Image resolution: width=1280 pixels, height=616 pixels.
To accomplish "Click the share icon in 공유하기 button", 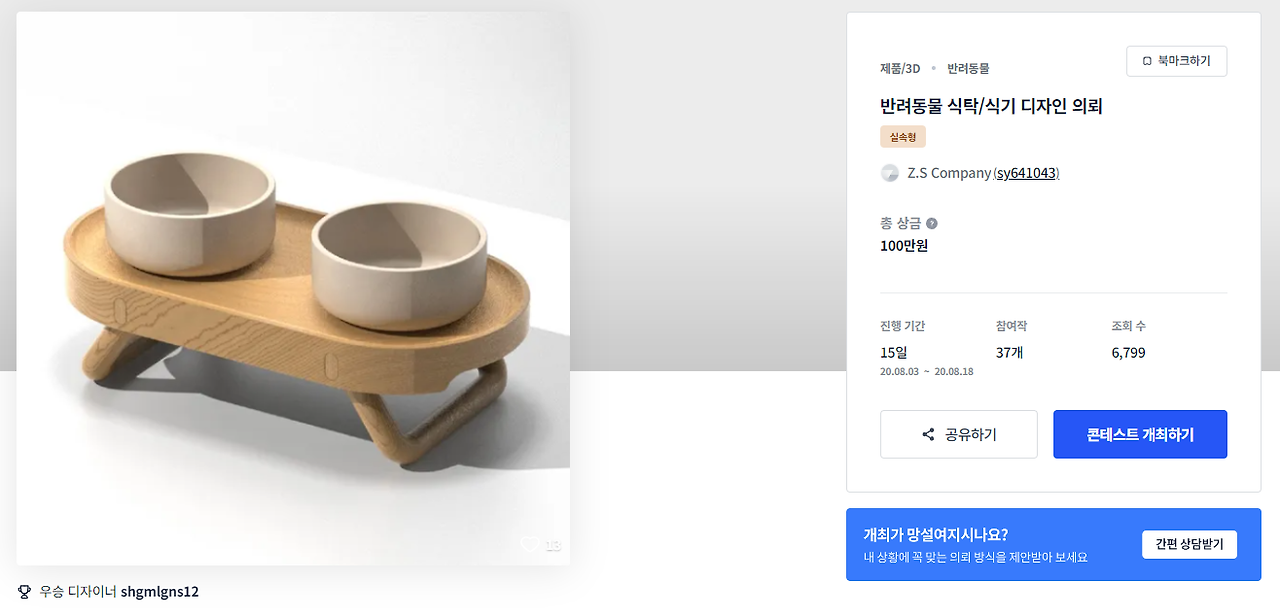I will click(x=928, y=435).
